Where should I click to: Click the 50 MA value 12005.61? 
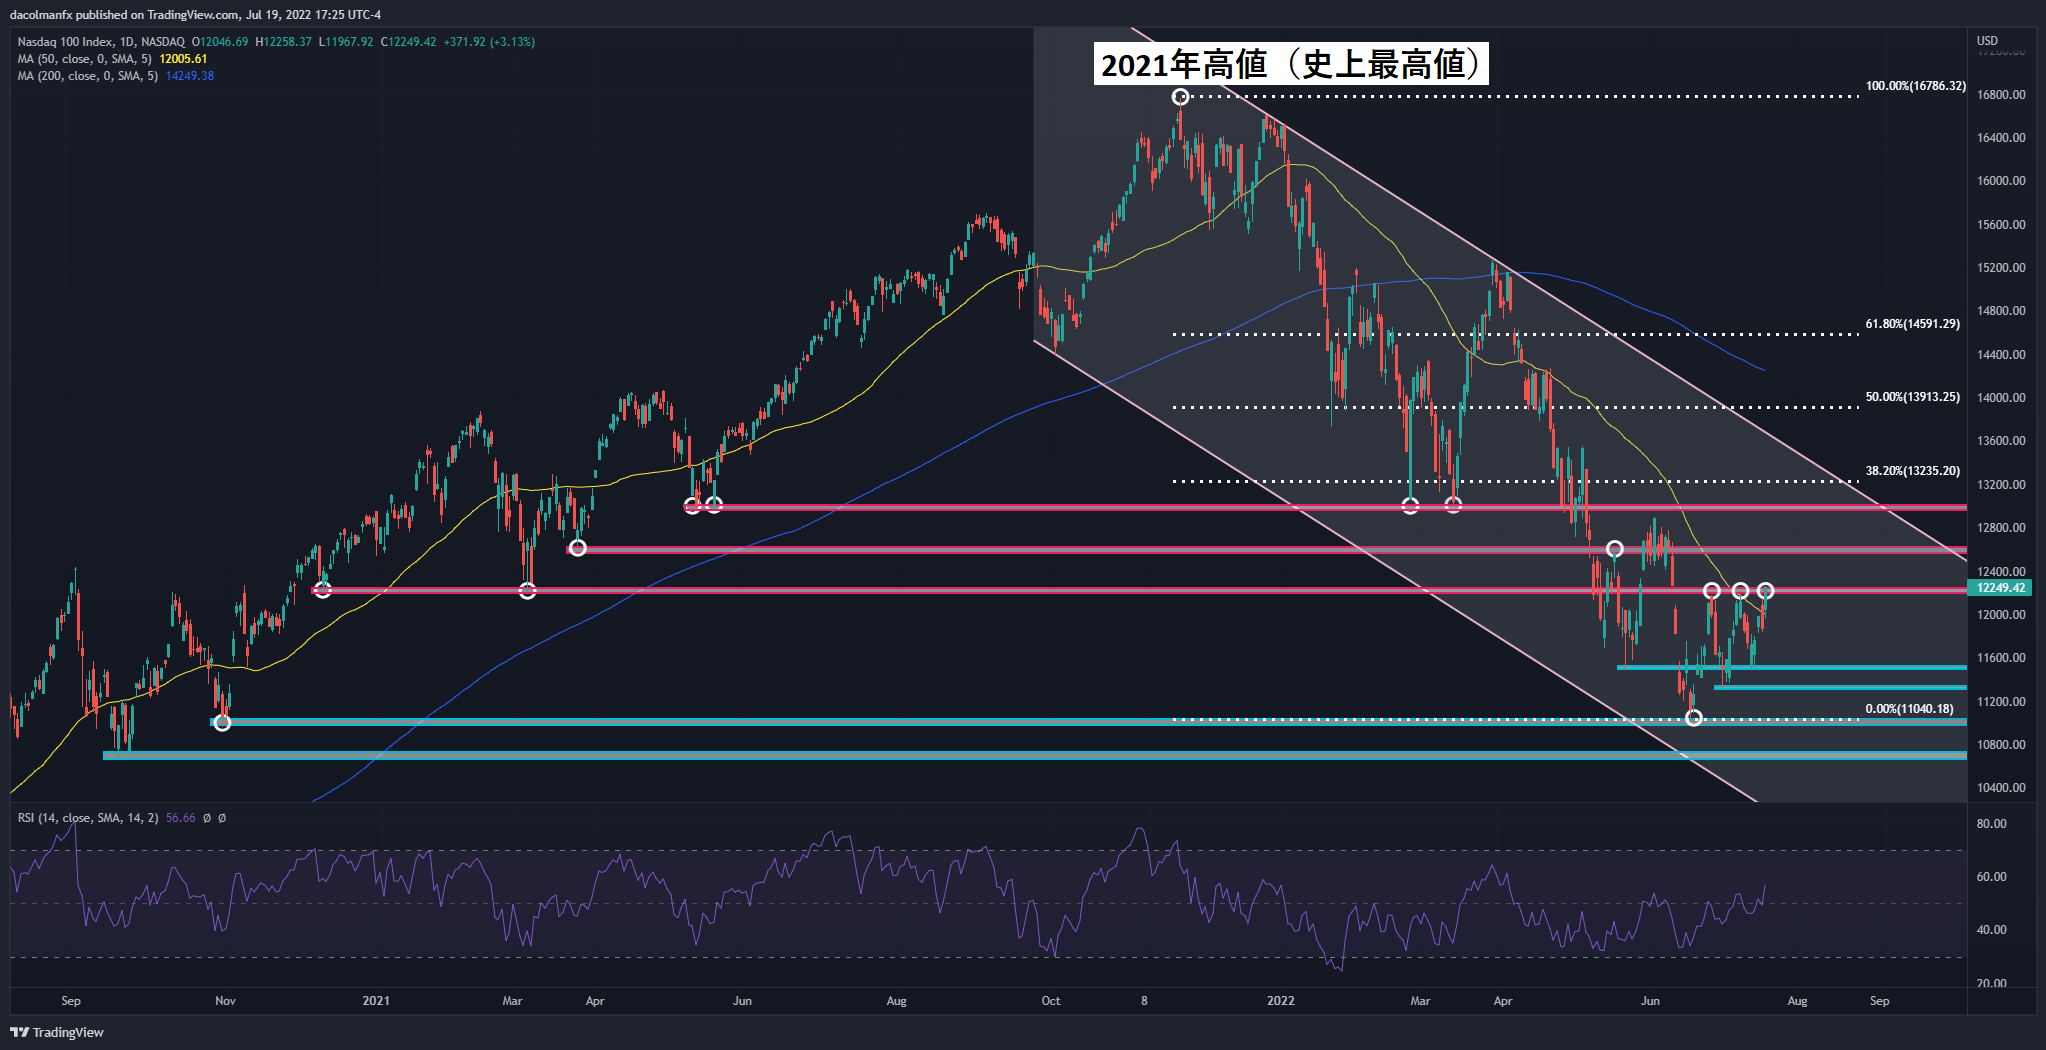(183, 59)
